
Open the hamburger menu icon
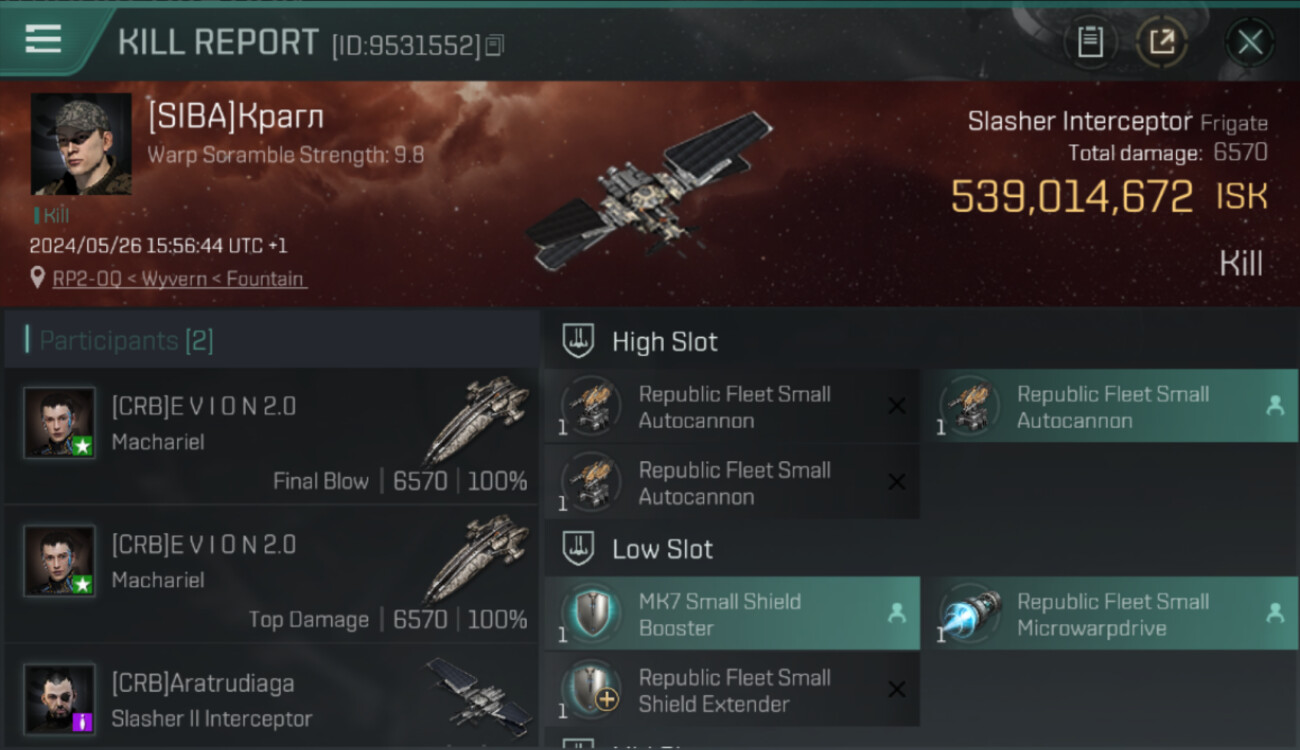43,39
